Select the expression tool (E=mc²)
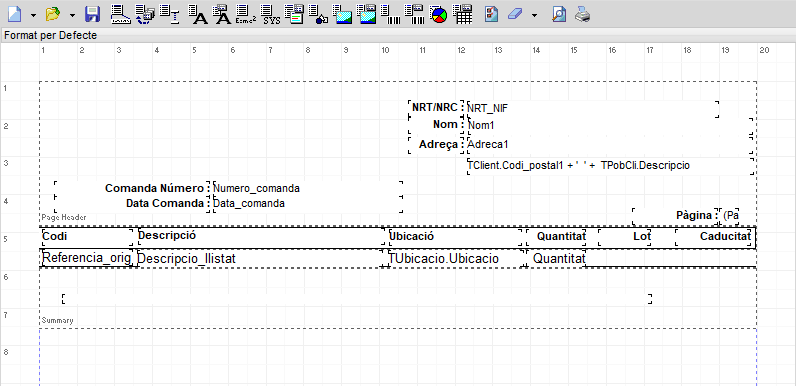The width and height of the screenshot is (796, 386). [246, 14]
